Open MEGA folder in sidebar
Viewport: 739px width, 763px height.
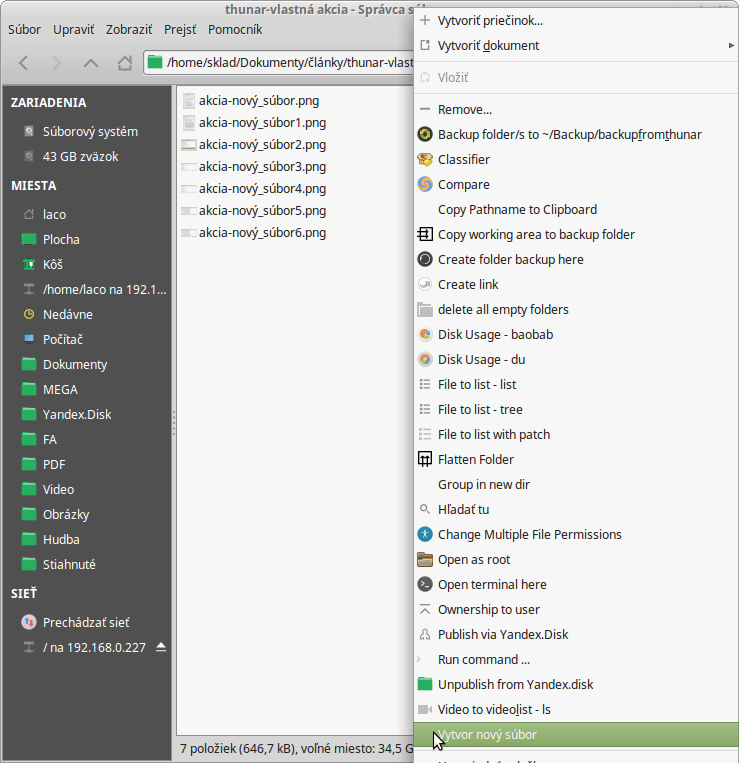coord(87,389)
